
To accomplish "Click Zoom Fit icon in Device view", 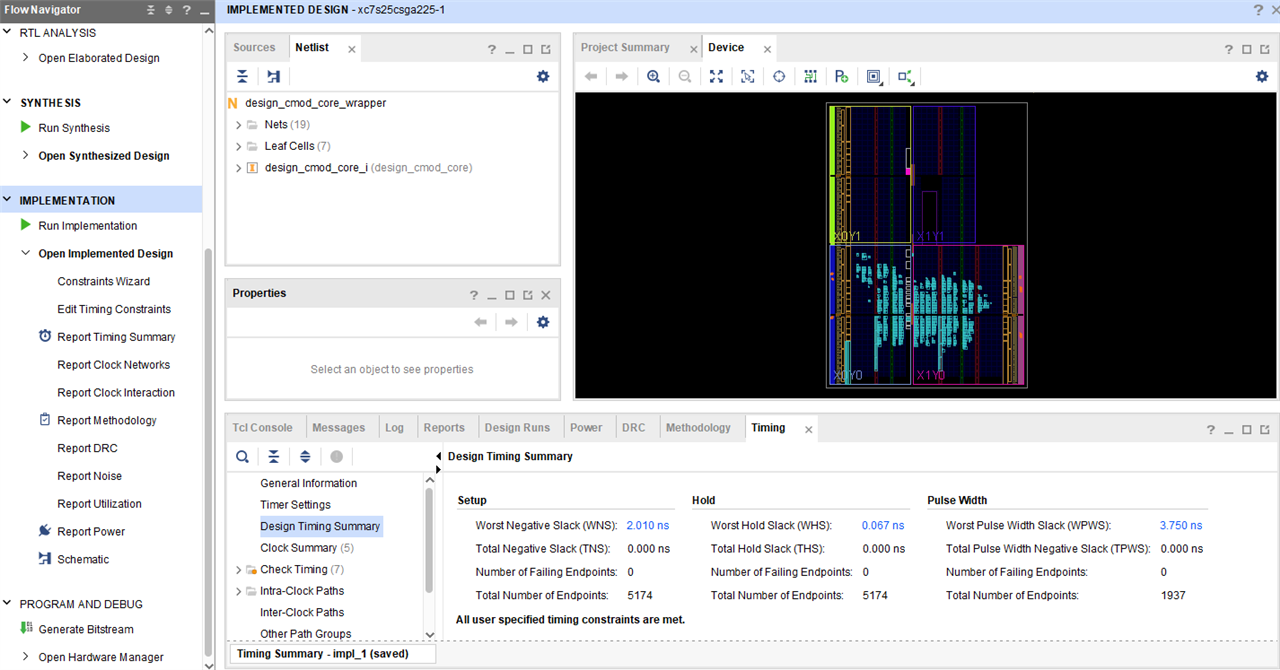I will (x=716, y=77).
